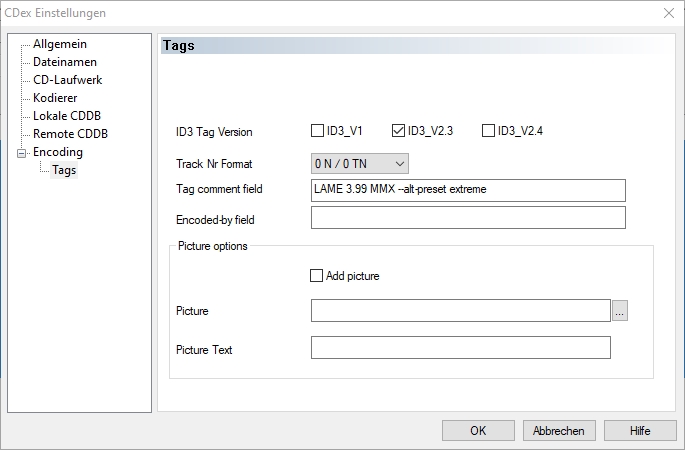Go to CD-Laufwerk settings
The height and width of the screenshot is (450, 685).
(67, 80)
